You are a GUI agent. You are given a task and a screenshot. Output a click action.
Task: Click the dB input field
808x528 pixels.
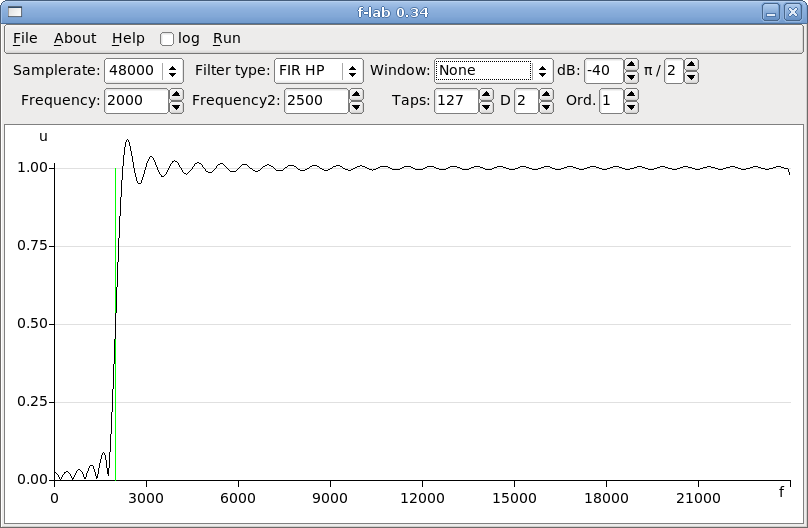604,71
